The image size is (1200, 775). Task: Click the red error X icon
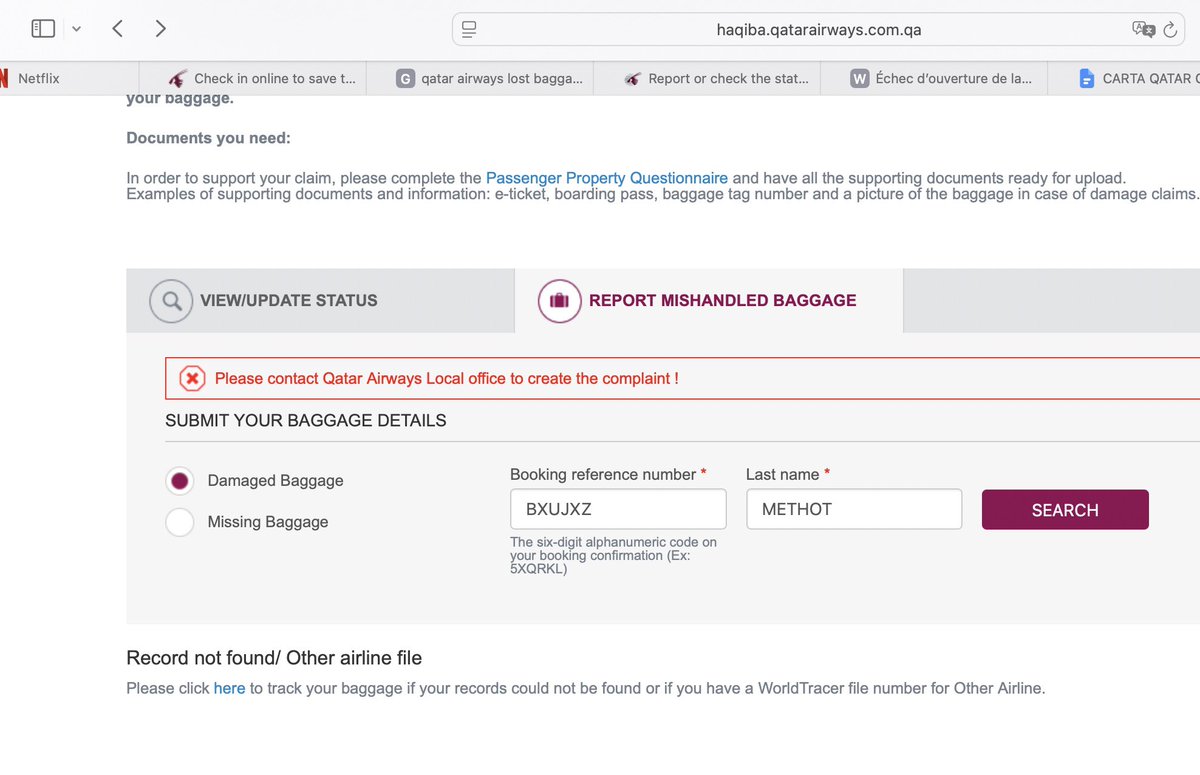coord(192,378)
